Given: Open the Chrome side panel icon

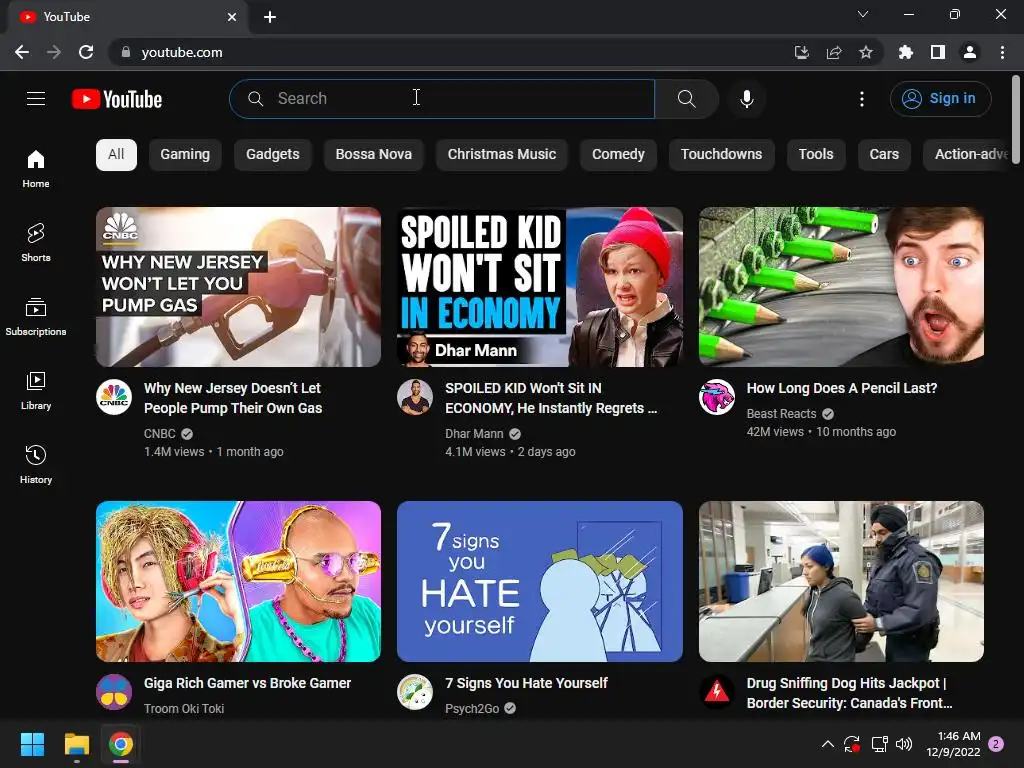Looking at the screenshot, I should [938, 52].
